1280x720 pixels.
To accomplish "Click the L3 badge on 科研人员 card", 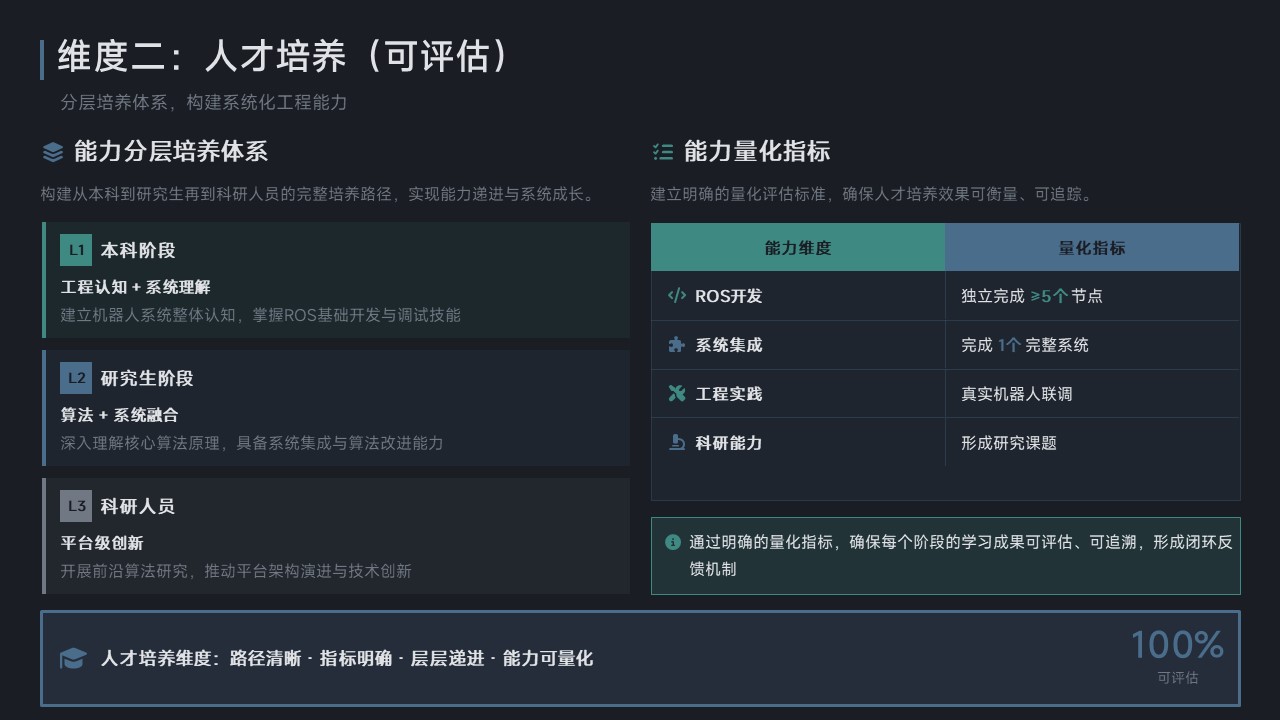I will tap(76, 506).
